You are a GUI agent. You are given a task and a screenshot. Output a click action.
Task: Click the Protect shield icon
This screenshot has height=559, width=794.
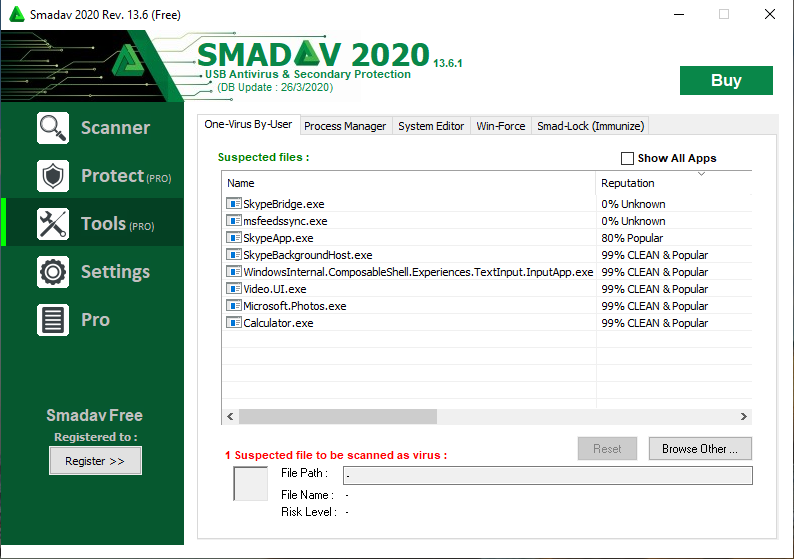click(53, 176)
